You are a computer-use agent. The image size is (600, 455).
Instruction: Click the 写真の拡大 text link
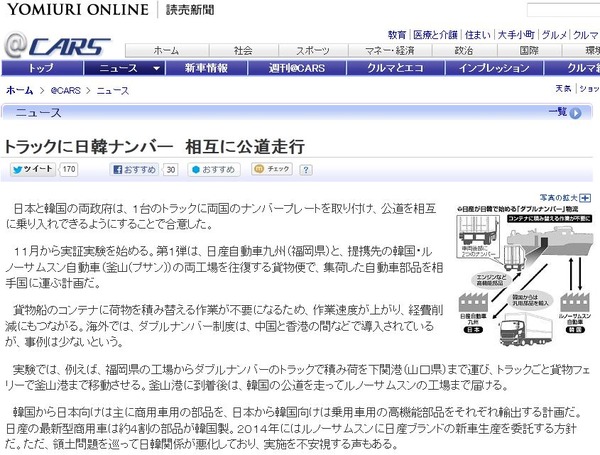(559, 197)
